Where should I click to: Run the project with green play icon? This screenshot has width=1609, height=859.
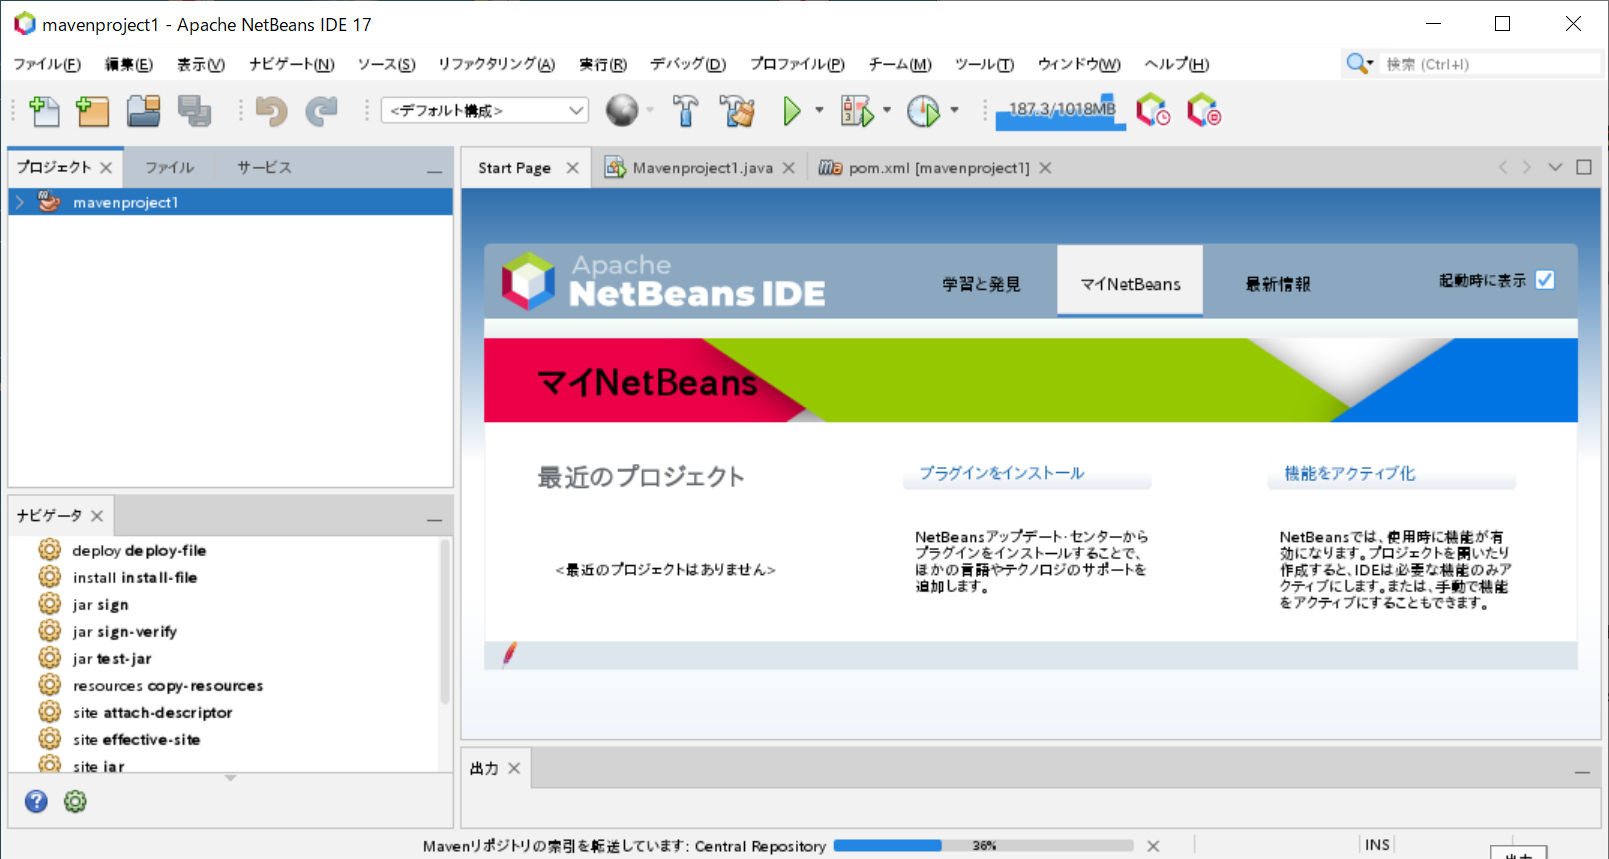(792, 110)
